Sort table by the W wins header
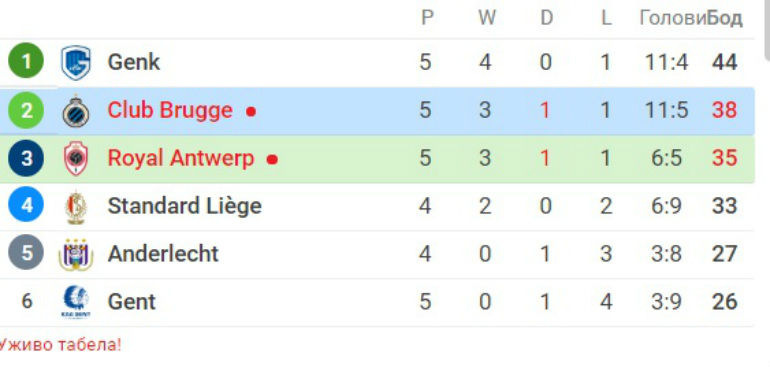 click(487, 19)
